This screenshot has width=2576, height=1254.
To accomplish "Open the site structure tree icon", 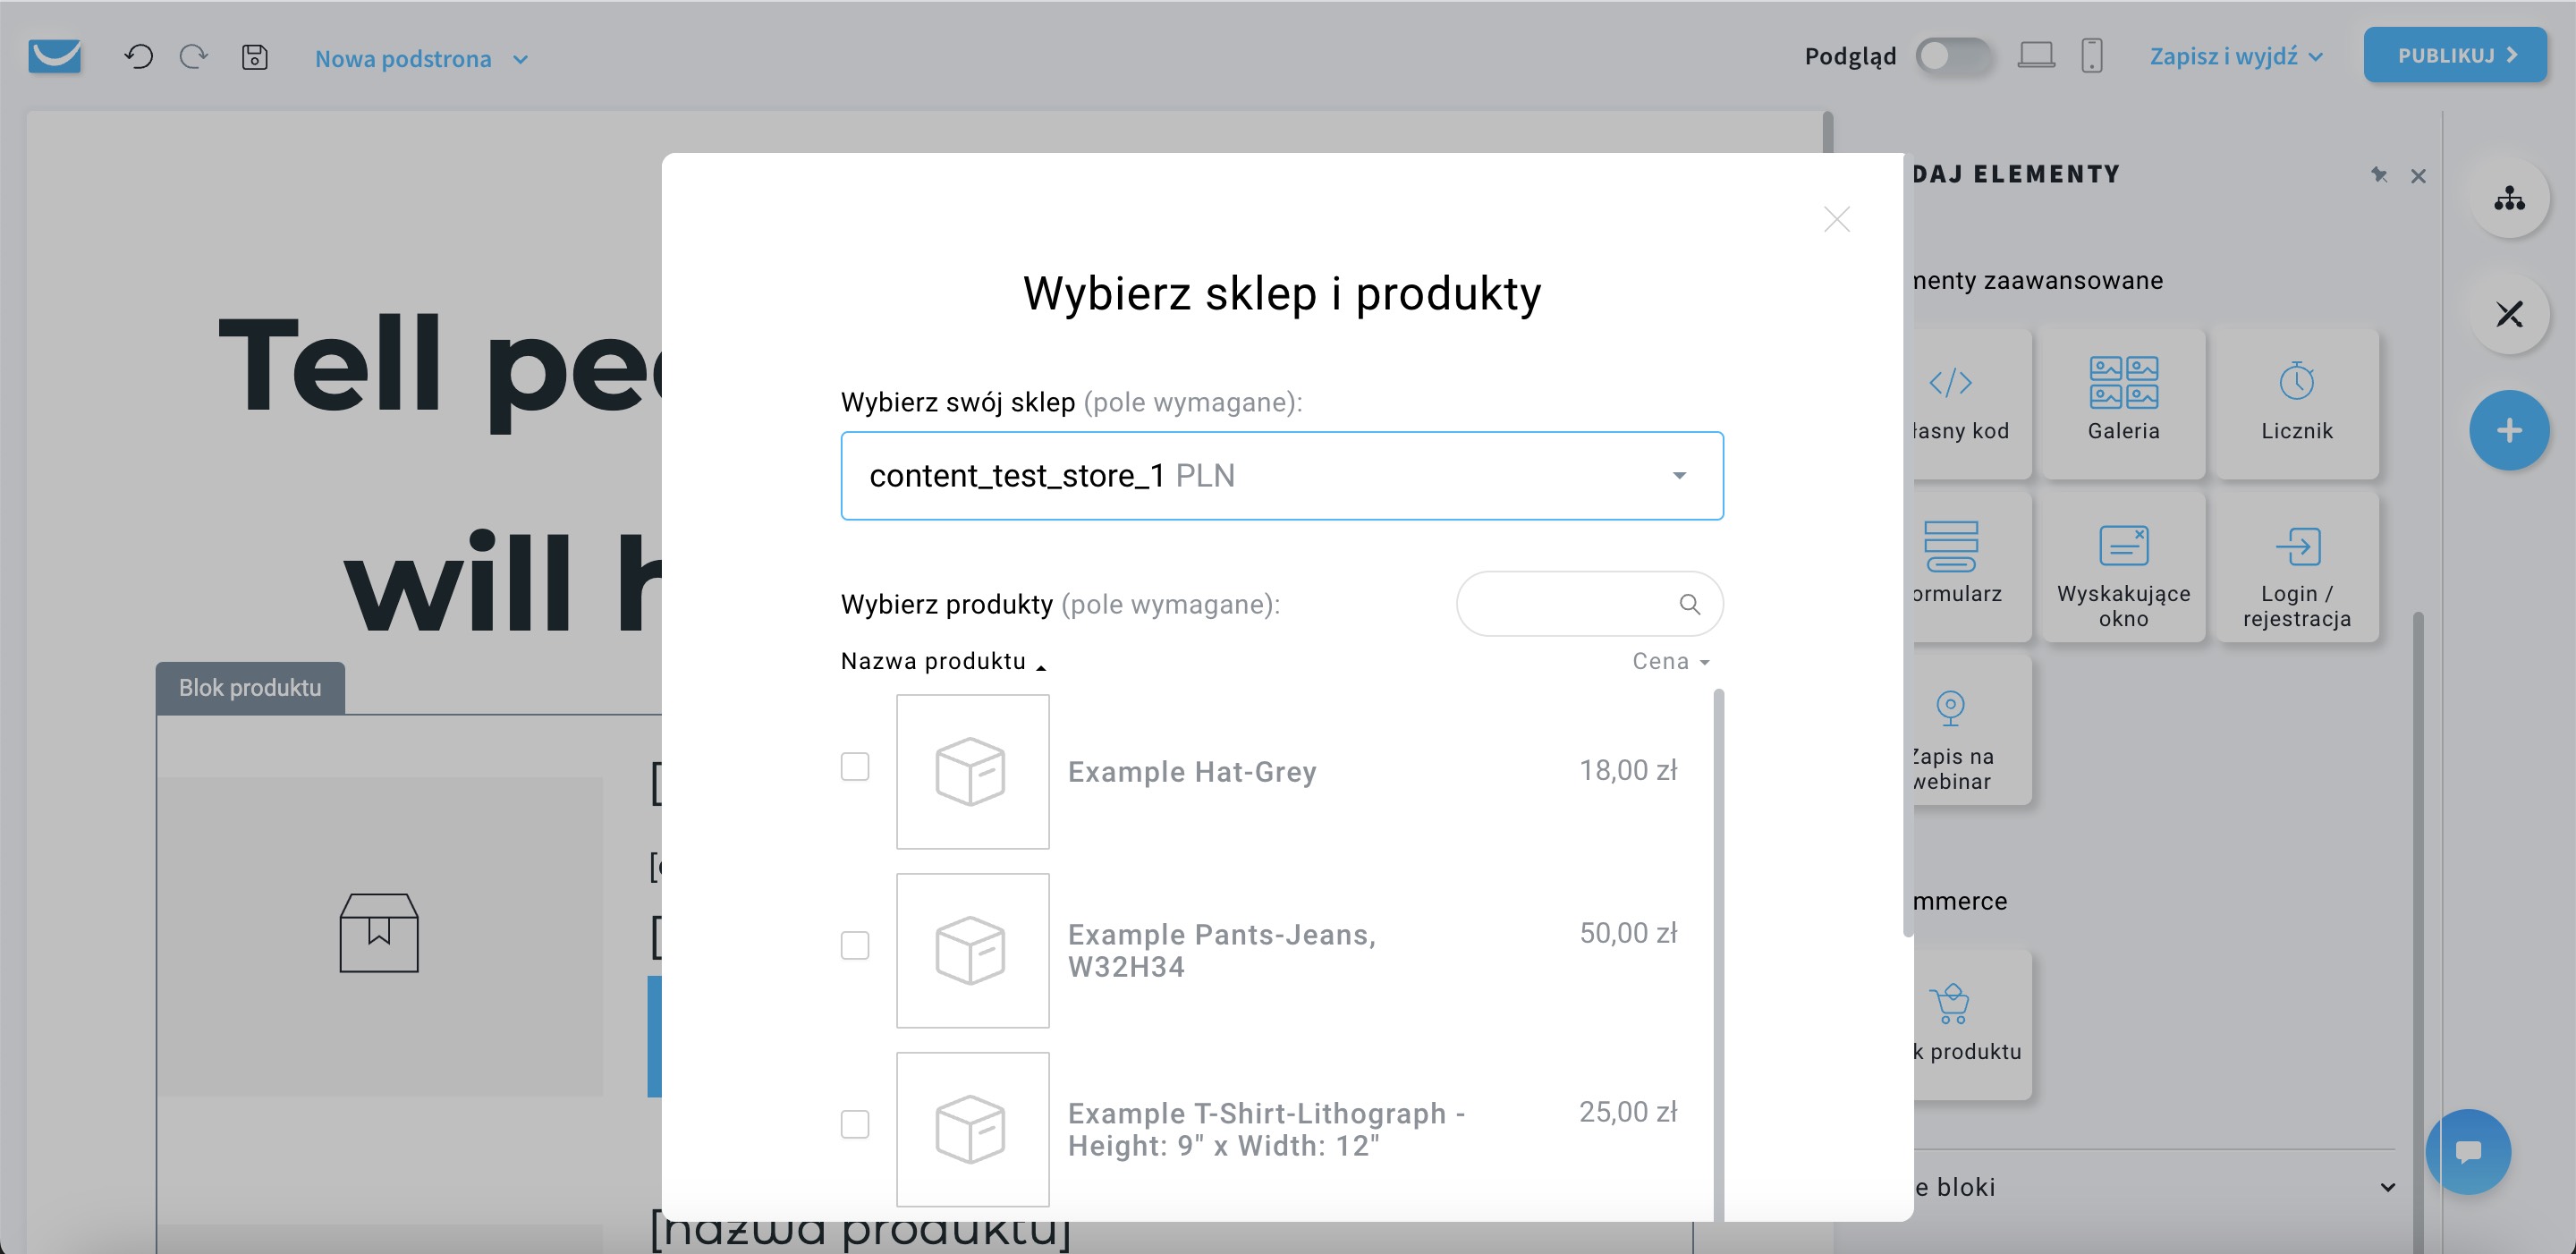I will click(x=2508, y=199).
